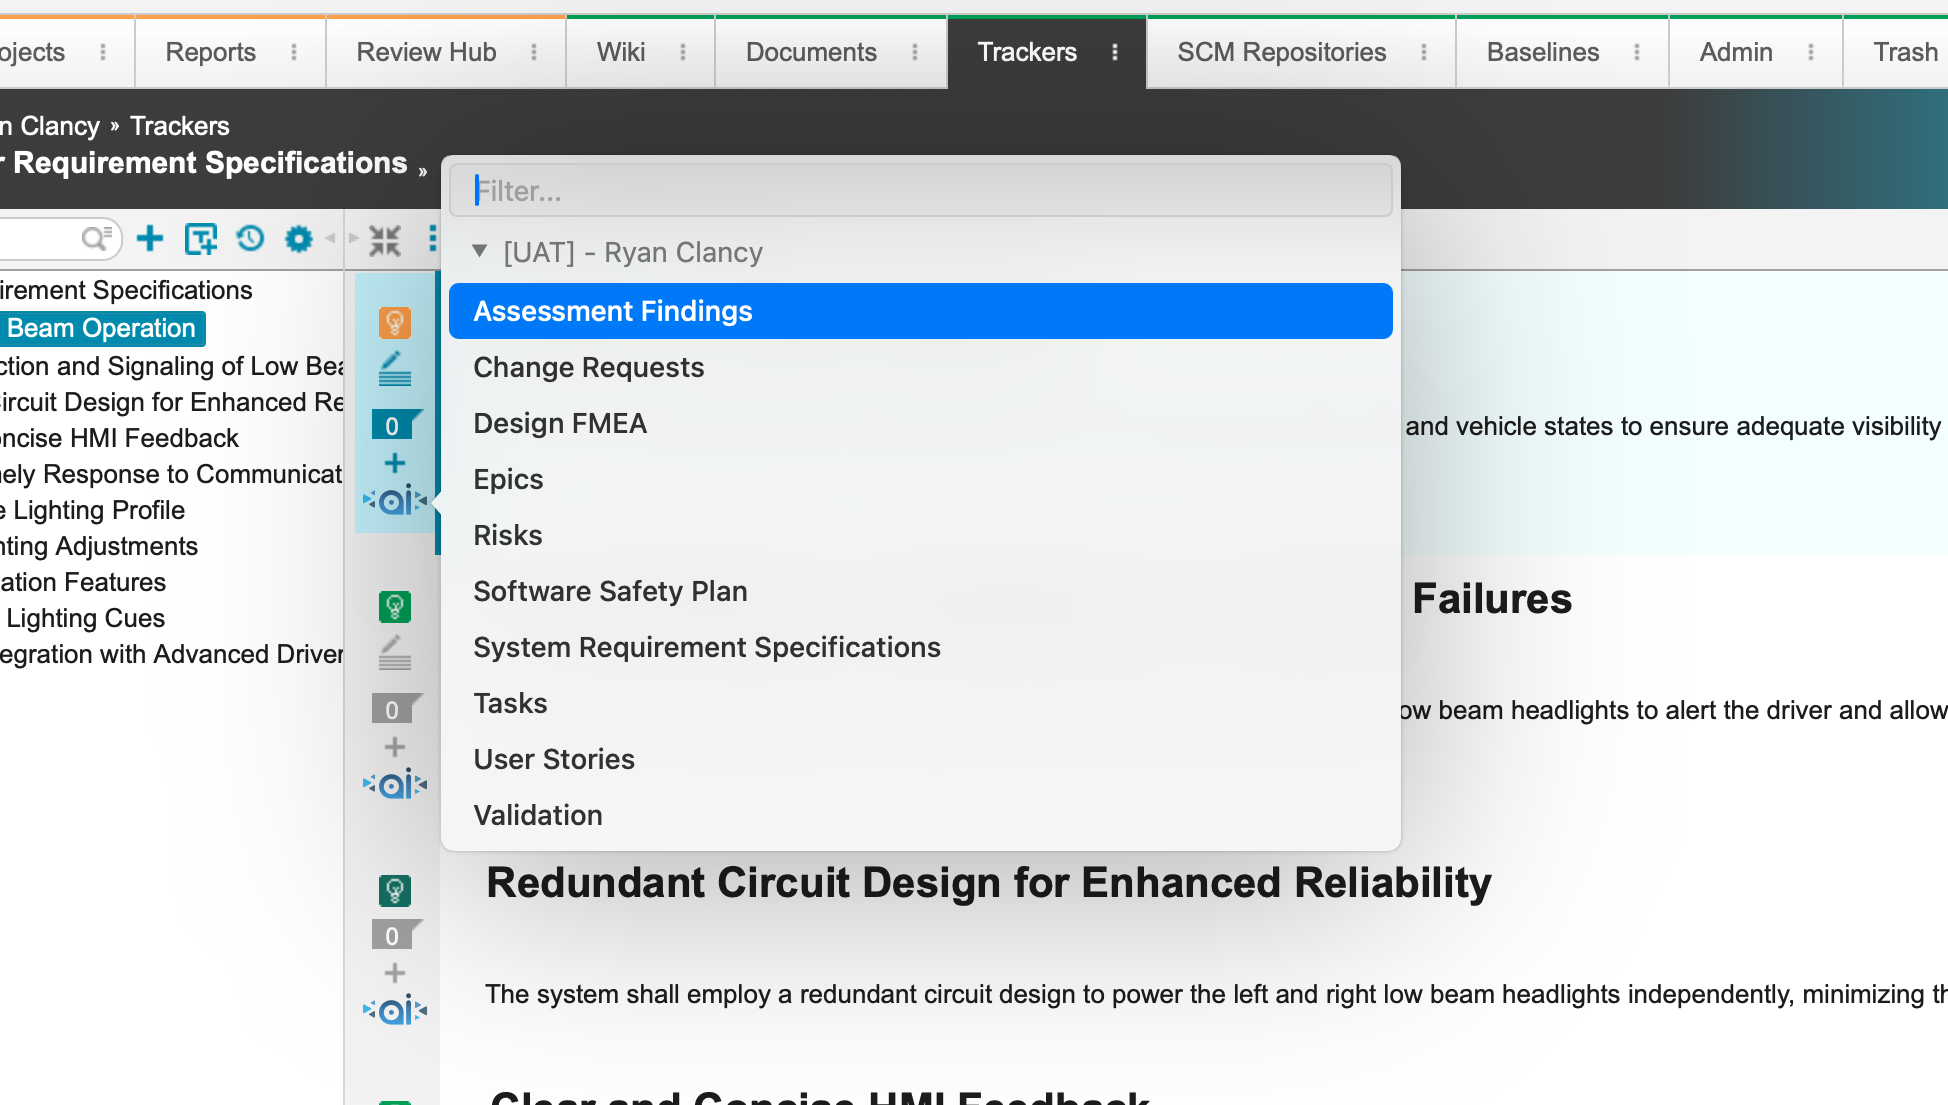Select Assessment Findings from the list
Image resolution: width=1948 pixels, height=1105 pixels.
point(612,311)
